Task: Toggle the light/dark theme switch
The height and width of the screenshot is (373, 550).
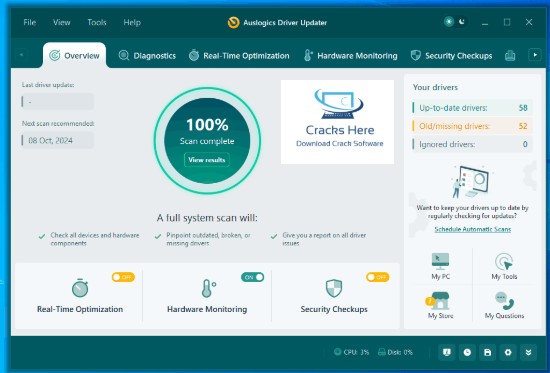Action: 455,22
